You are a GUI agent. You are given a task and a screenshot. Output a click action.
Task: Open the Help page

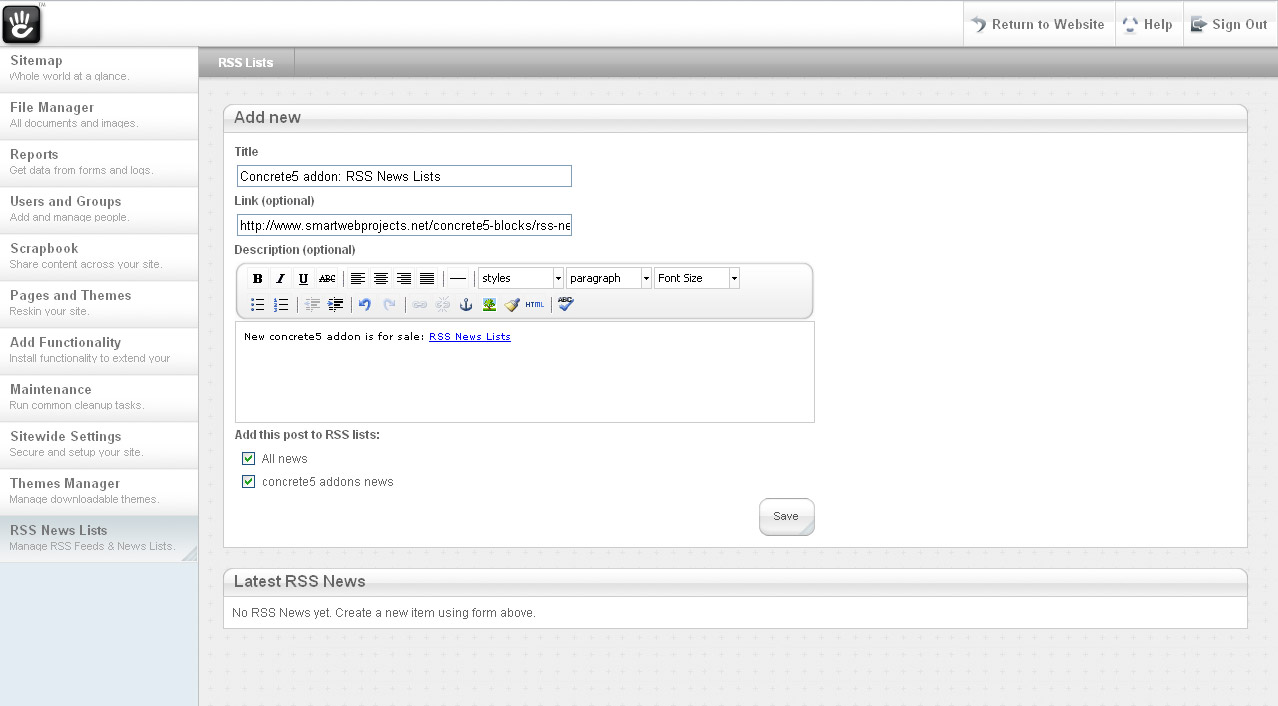[1148, 25]
